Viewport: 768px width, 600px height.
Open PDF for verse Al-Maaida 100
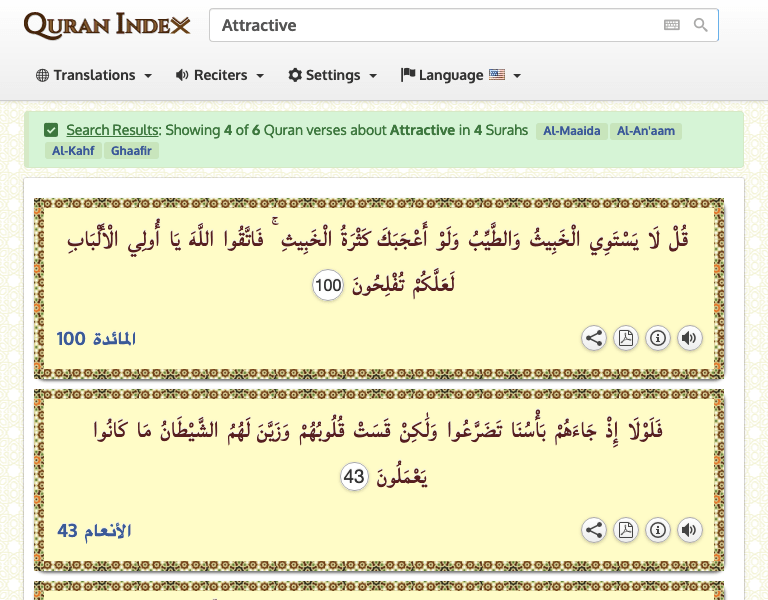626,338
